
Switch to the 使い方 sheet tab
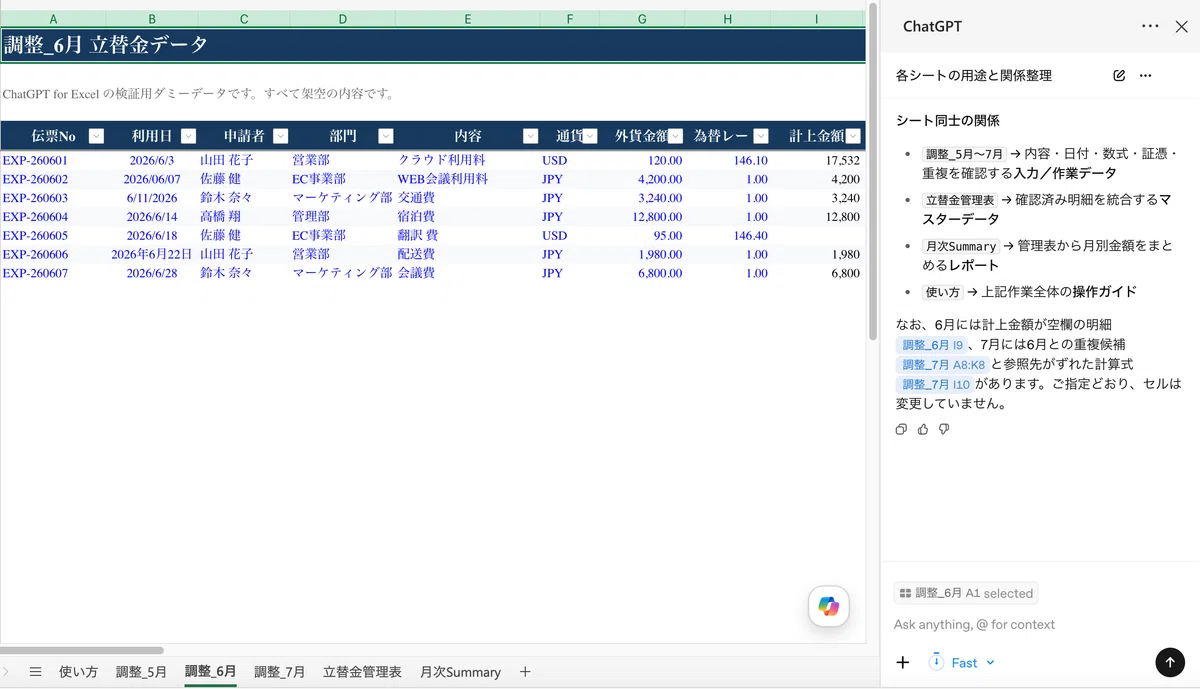[78, 672]
